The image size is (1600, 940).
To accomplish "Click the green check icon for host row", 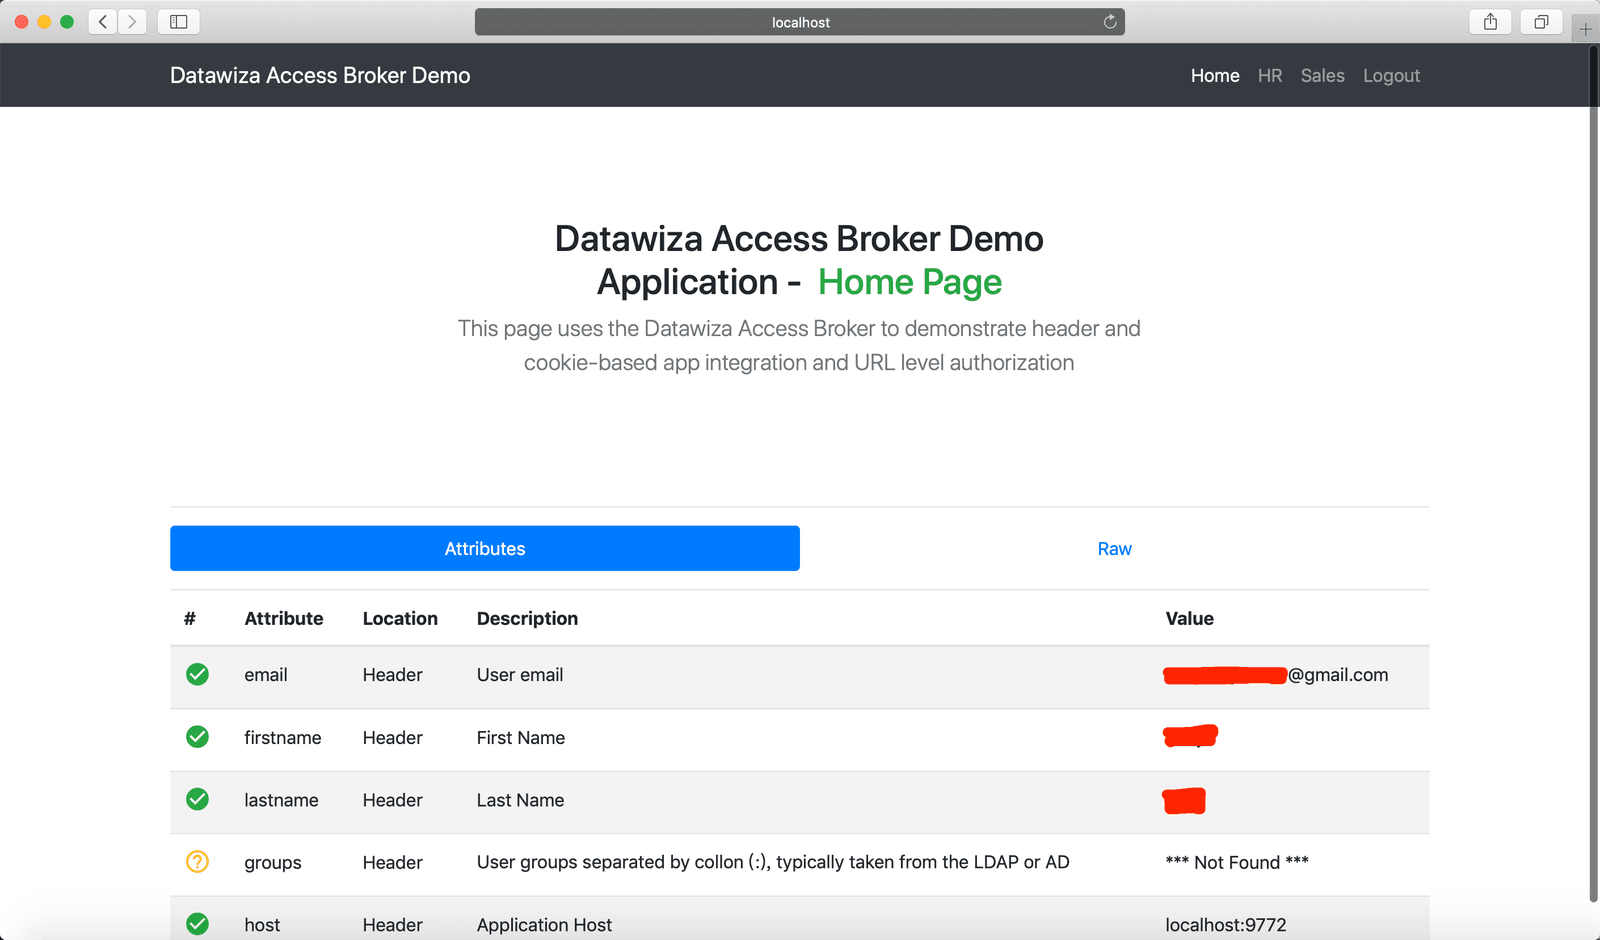I will 198,924.
